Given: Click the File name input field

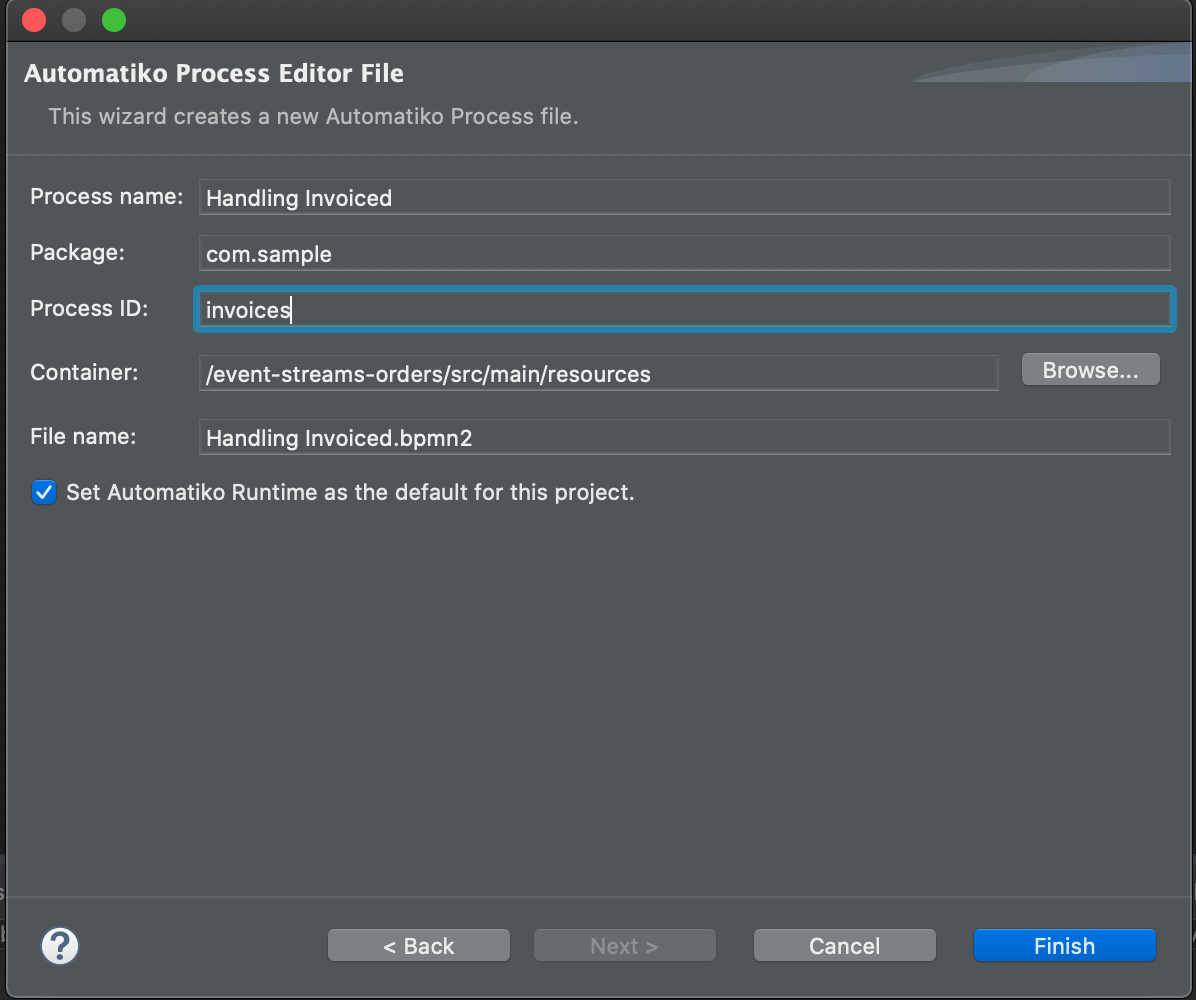Looking at the screenshot, I should click(x=684, y=438).
